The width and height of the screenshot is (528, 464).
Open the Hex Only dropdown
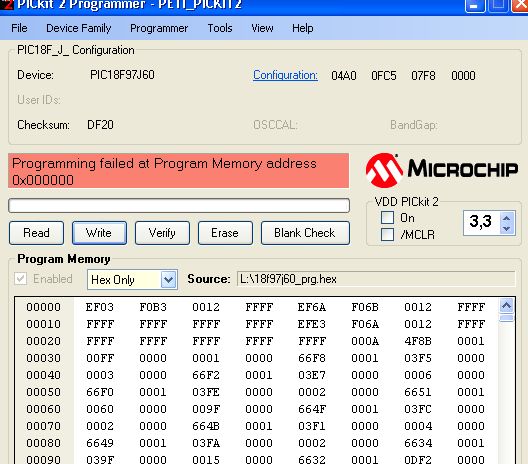click(168, 279)
